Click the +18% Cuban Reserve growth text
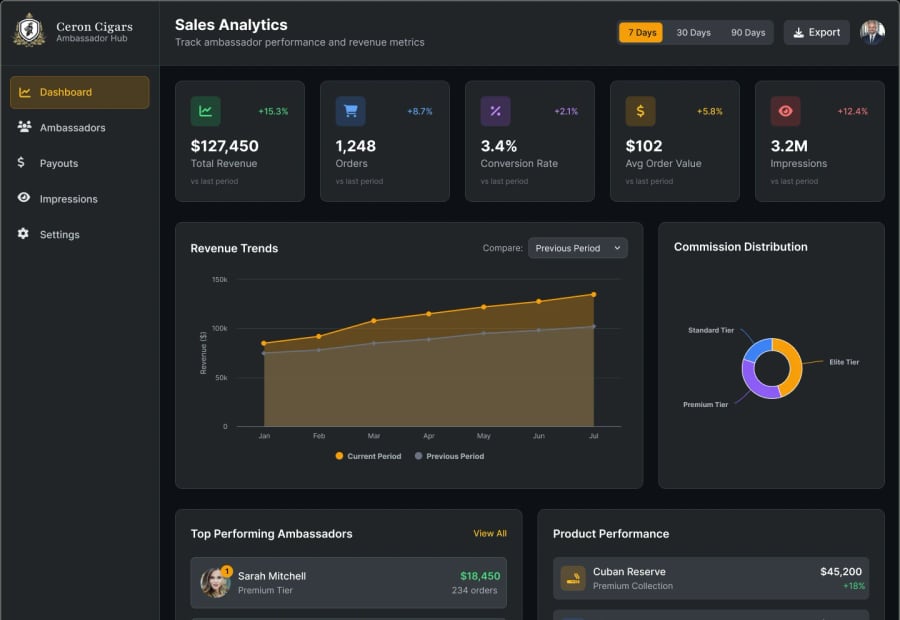The width and height of the screenshot is (900, 620). click(854, 586)
